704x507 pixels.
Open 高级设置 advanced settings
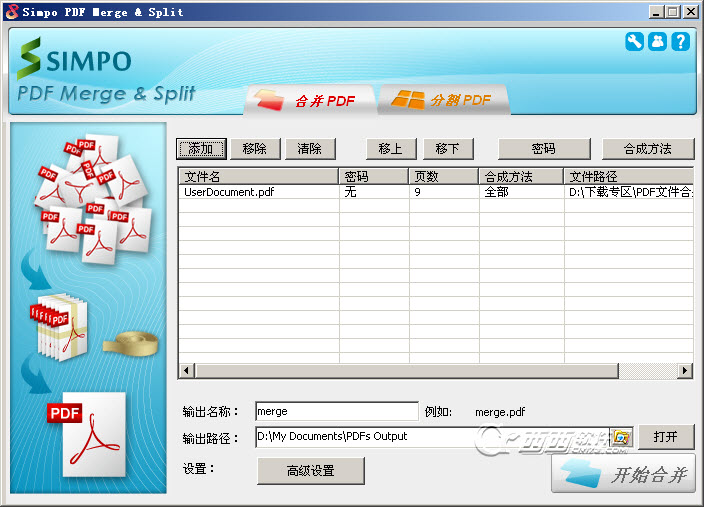coord(311,471)
